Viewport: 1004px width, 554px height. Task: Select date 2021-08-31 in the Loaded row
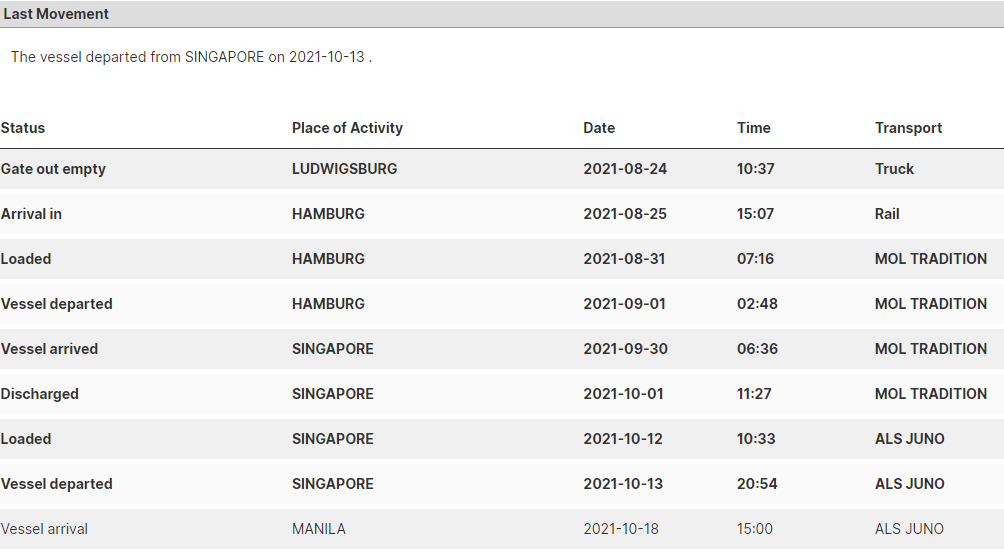tap(624, 259)
